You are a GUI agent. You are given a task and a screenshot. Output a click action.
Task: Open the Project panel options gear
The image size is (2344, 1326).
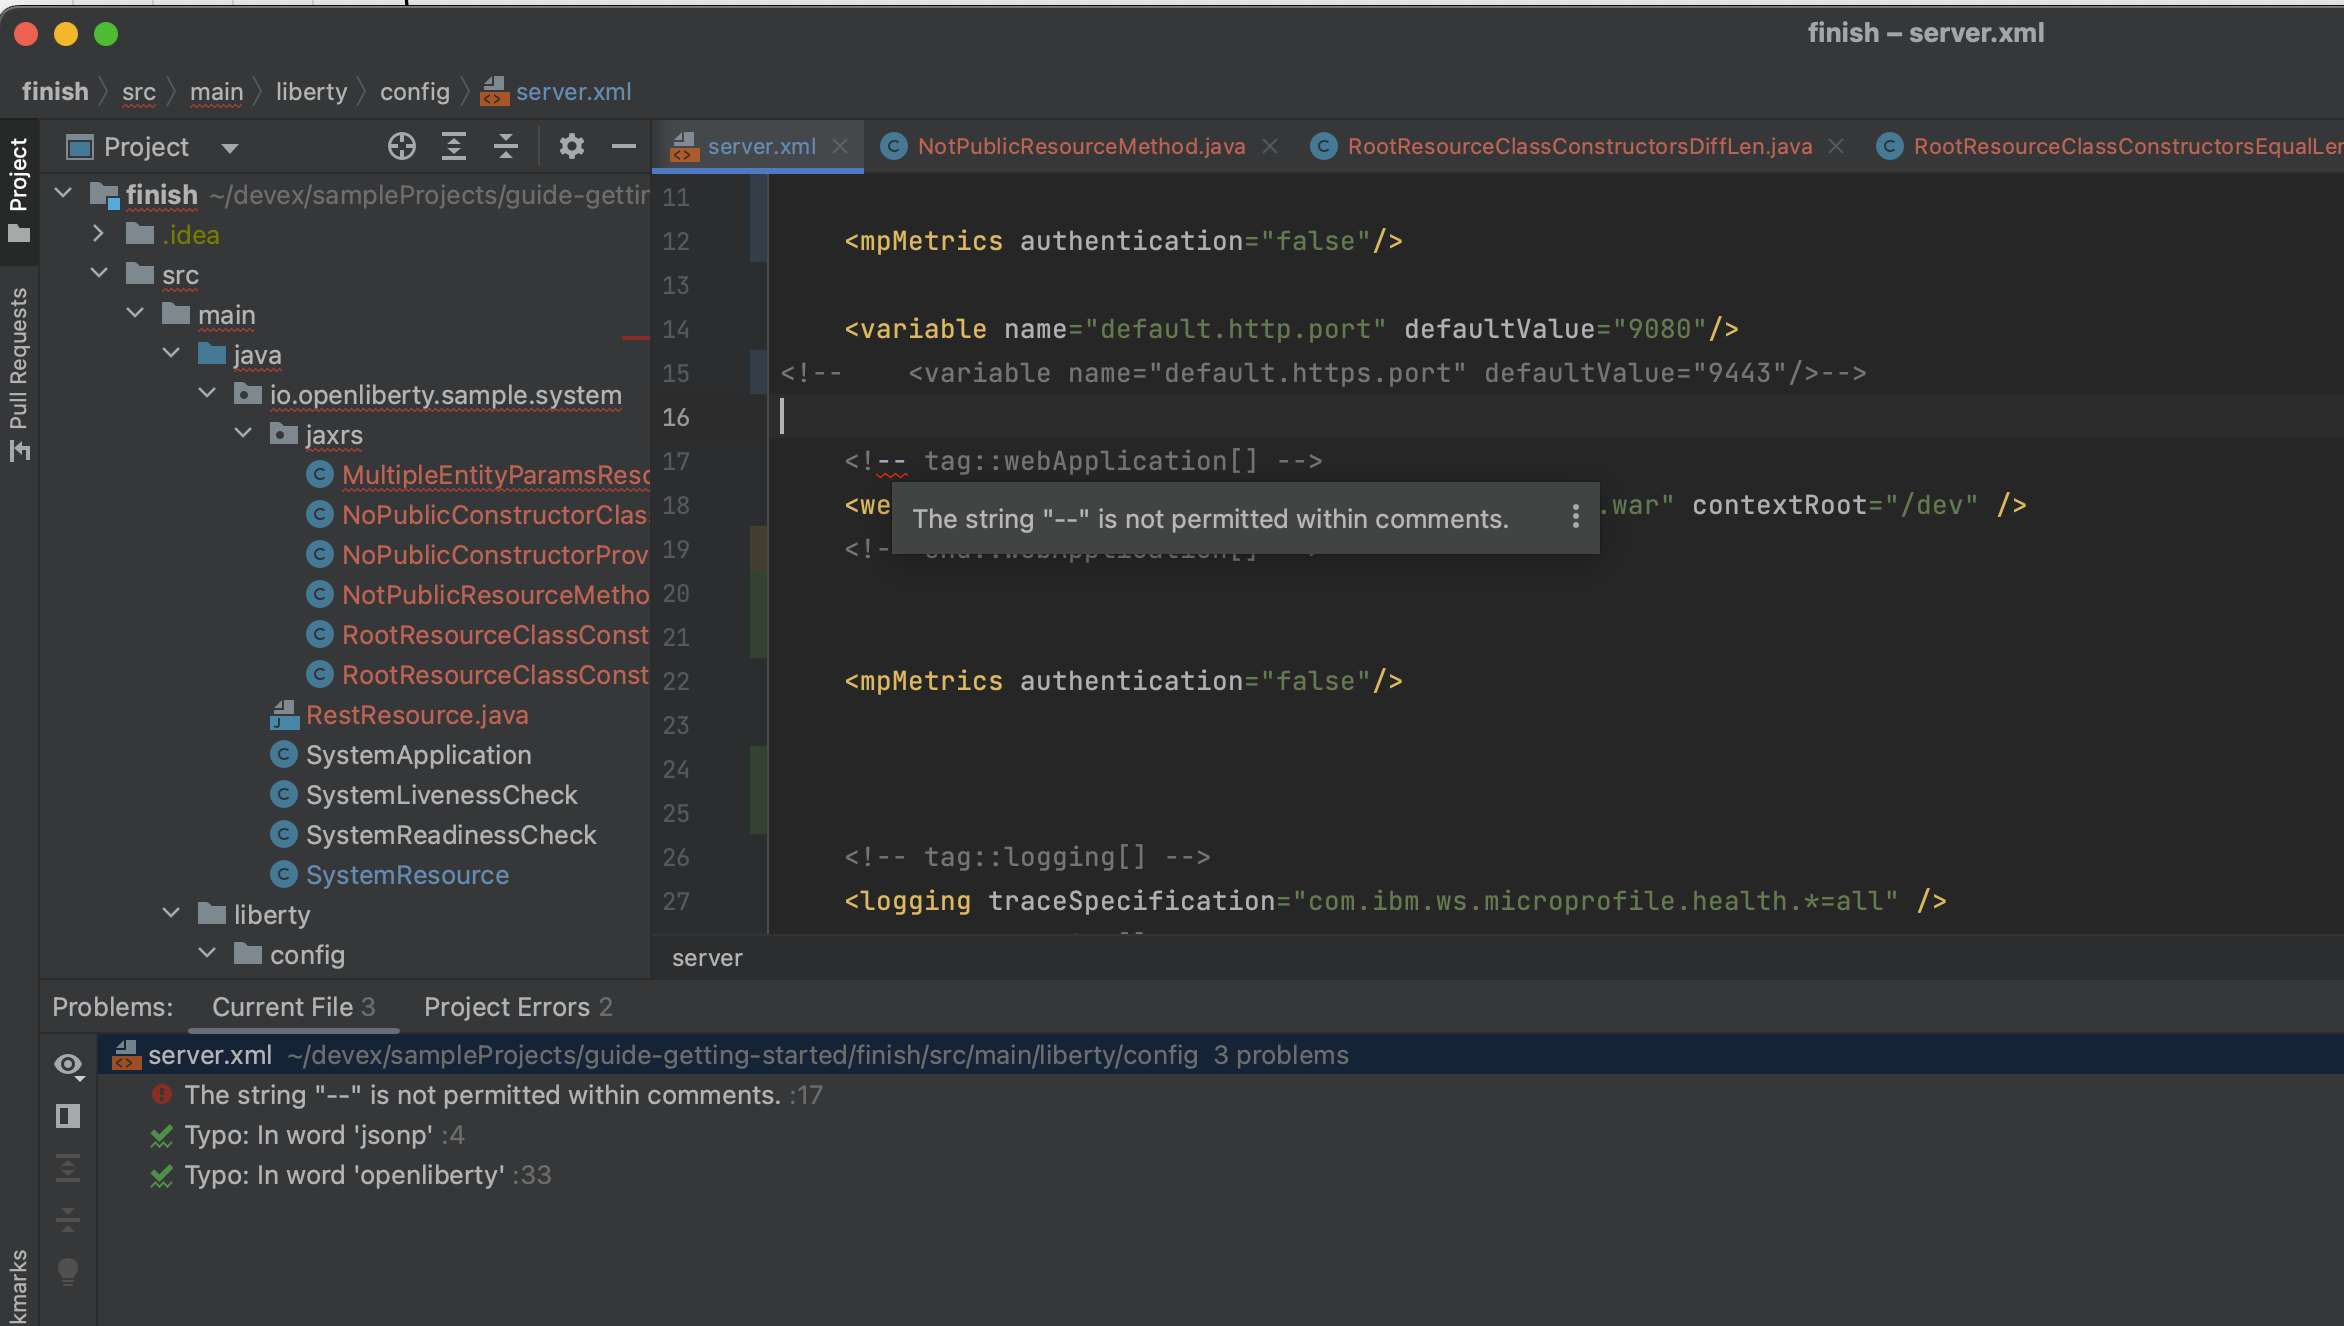click(x=571, y=146)
